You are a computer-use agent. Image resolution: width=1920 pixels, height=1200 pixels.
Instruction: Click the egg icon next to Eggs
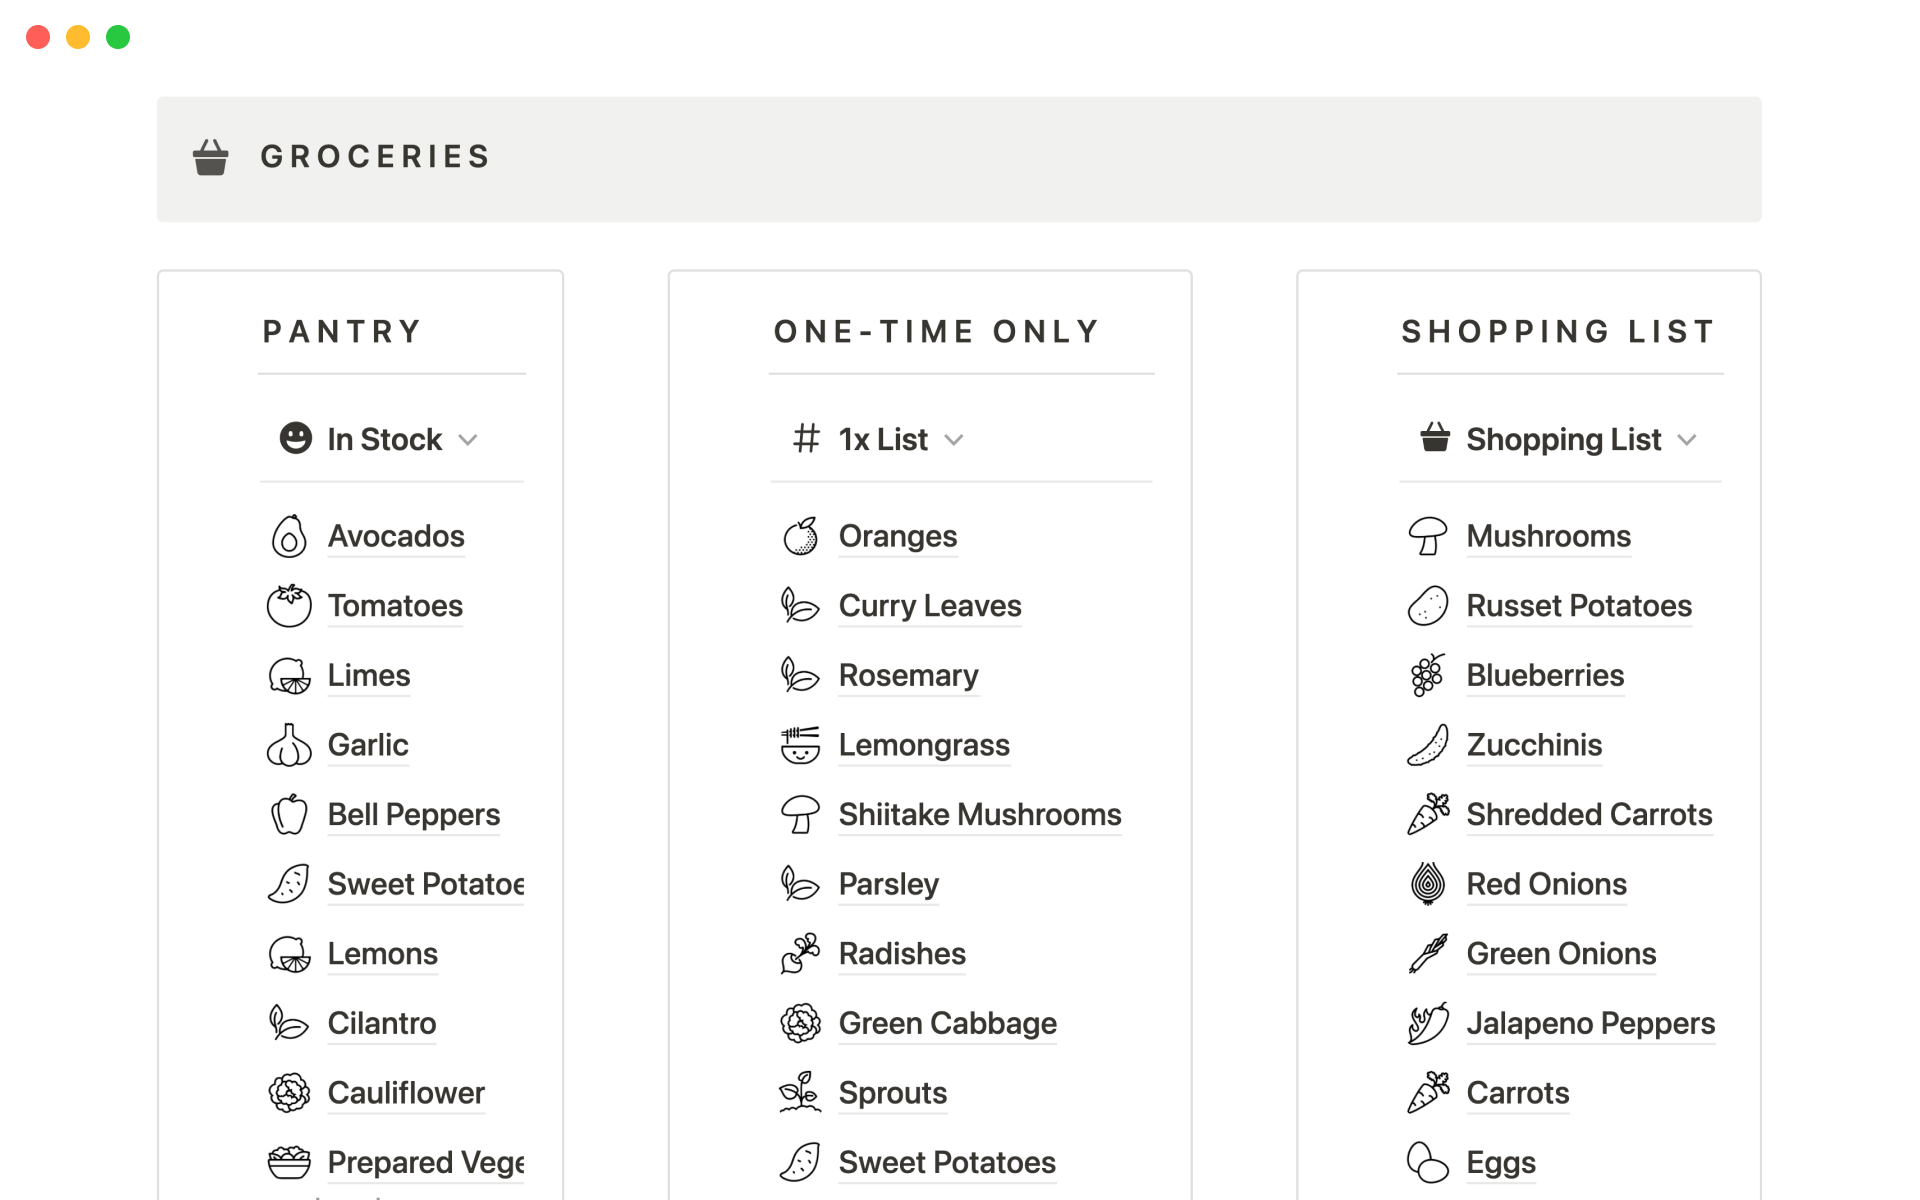click(x=1427, y=1163)
